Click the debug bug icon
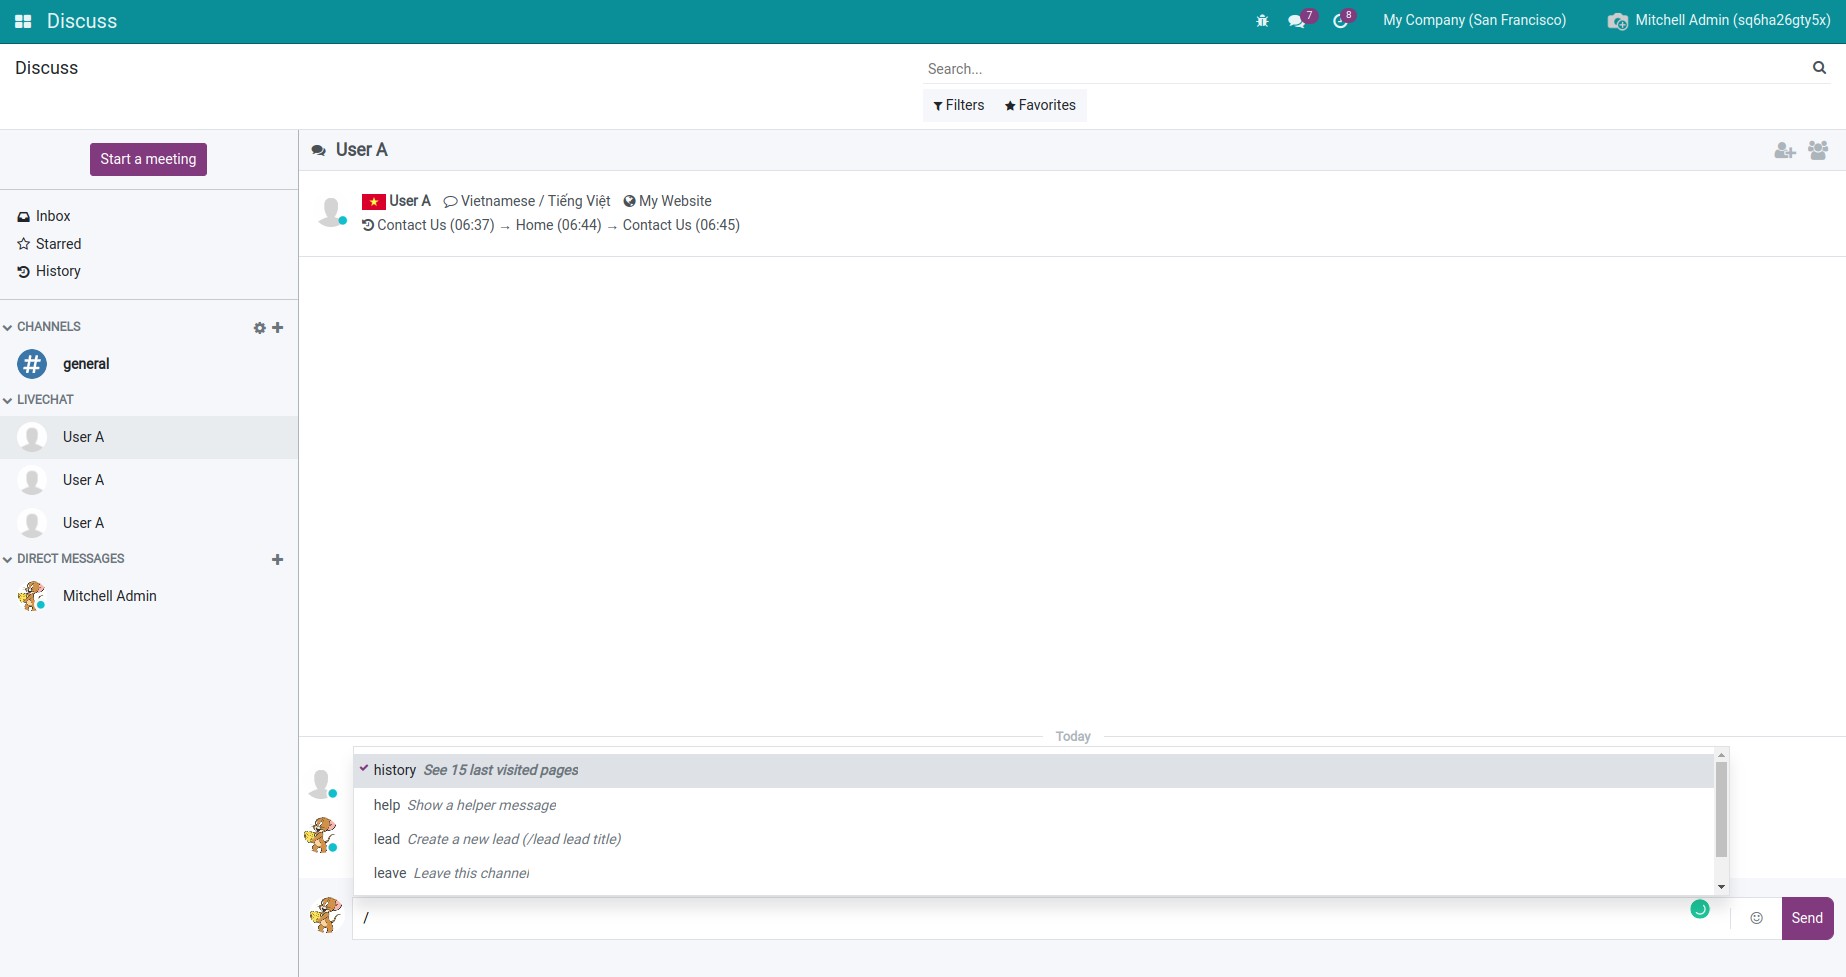The height and width of the screenshot is (977, 1846). (x=1262, y=21)
